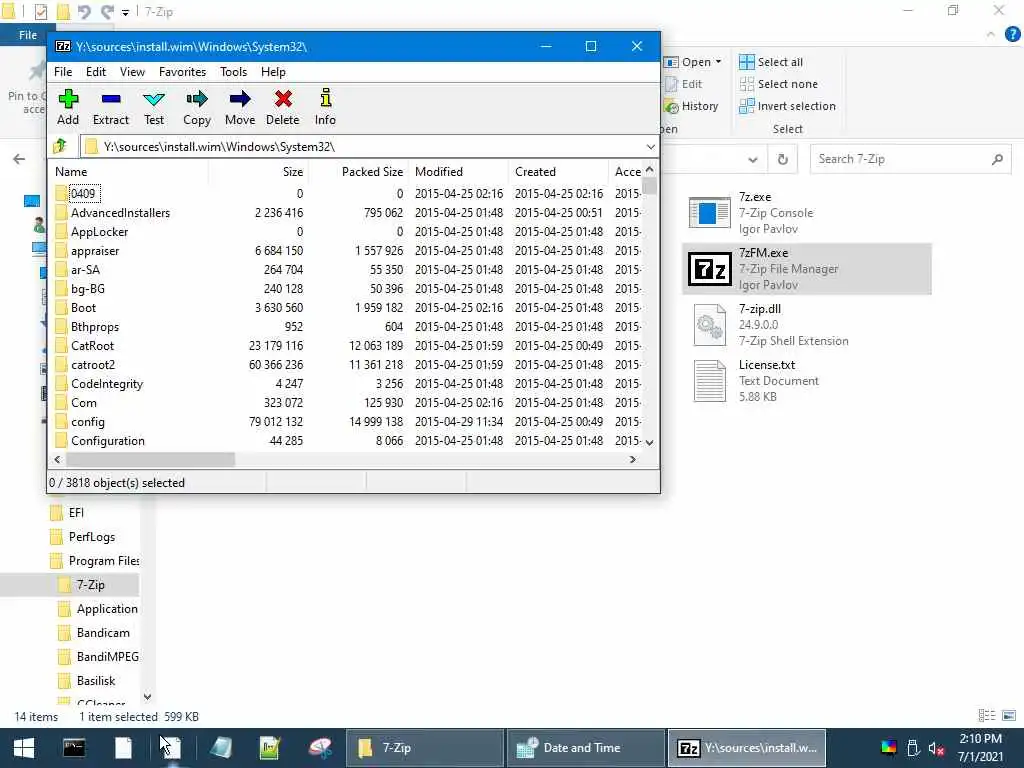Viewport: 1024px width, 768px height.
Task: Click Select all in Explorer ribbon
Action: 771,62
